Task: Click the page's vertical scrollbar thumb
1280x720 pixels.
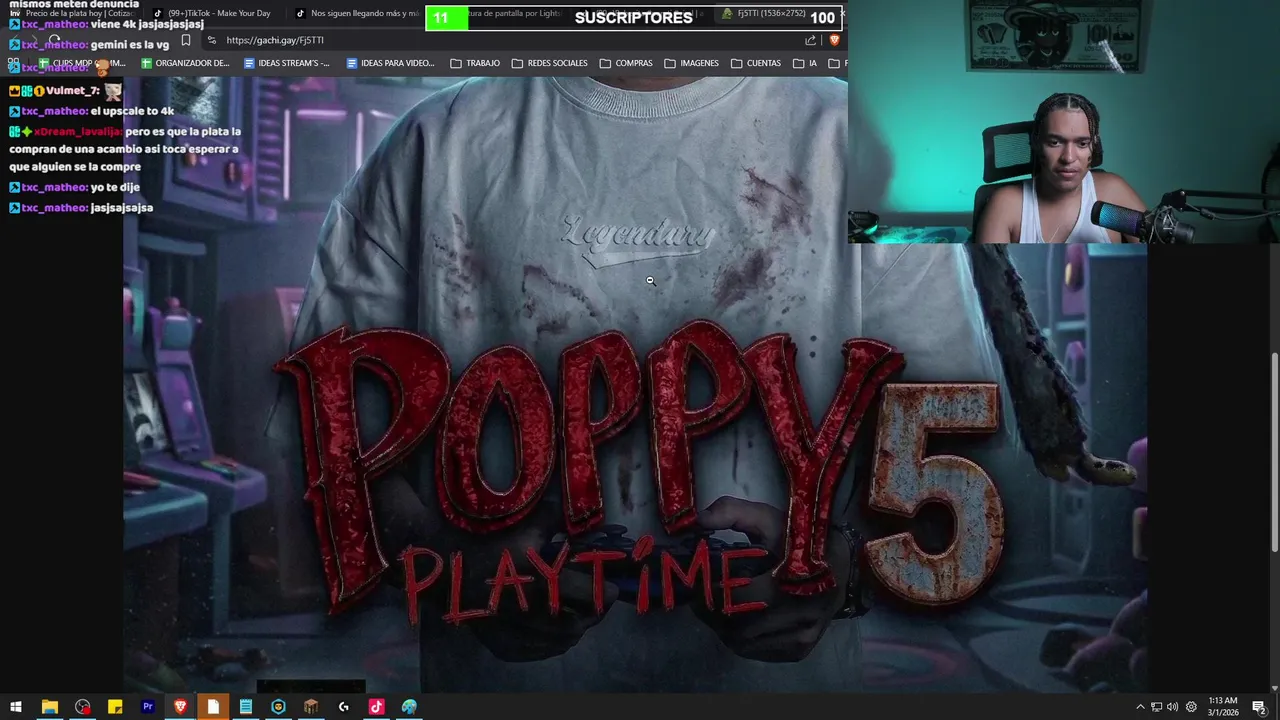Action: [x=1274, y=452]
